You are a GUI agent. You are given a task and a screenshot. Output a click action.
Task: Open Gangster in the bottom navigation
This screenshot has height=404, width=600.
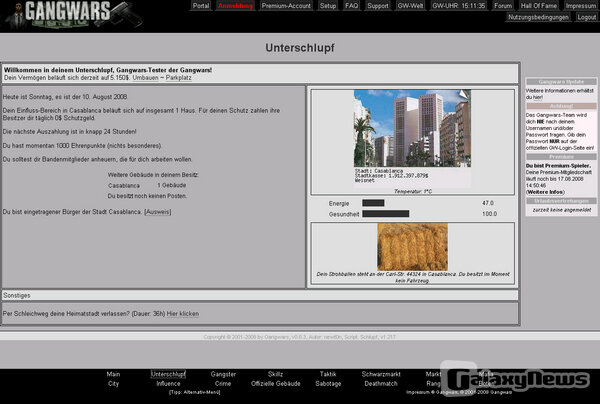click(223, 374)
